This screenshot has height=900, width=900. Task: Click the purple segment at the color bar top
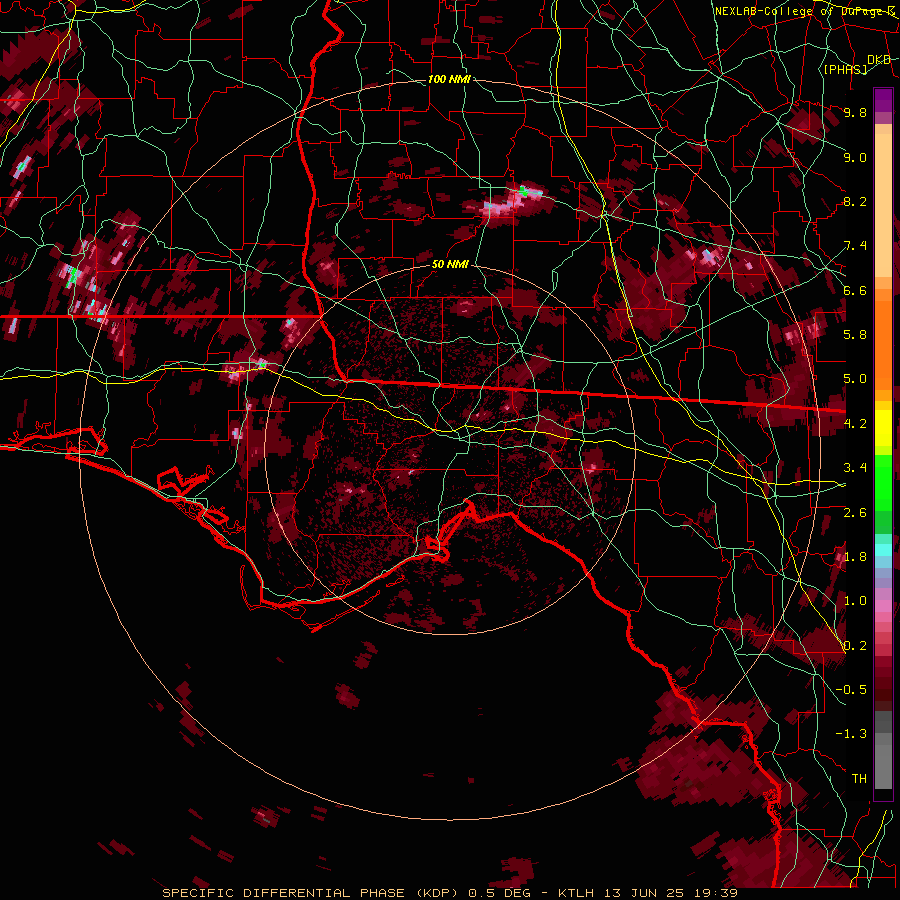pyautogui.click(x=883, y=100)
